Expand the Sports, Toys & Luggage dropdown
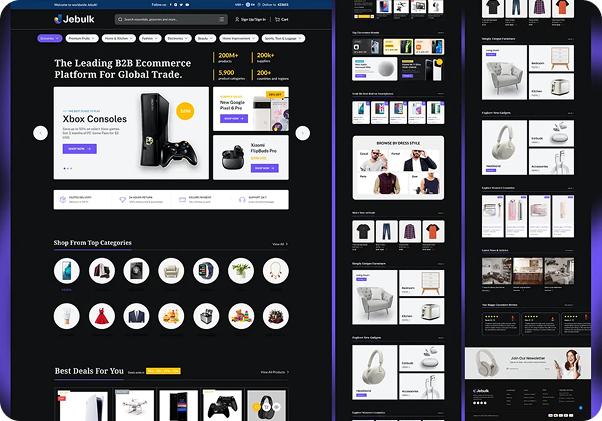Image resolution: width=602 pixels, height=421 pixels. tap(283, 38)
